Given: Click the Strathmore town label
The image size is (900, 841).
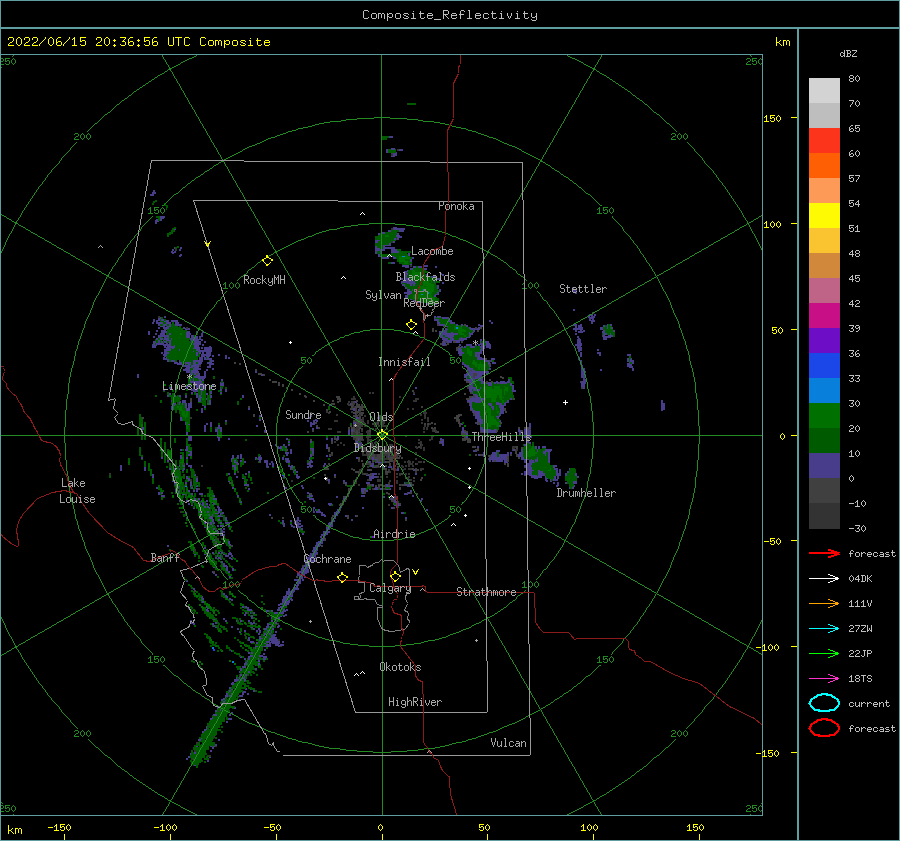Looking at the screenshot, I should (486, 592).
